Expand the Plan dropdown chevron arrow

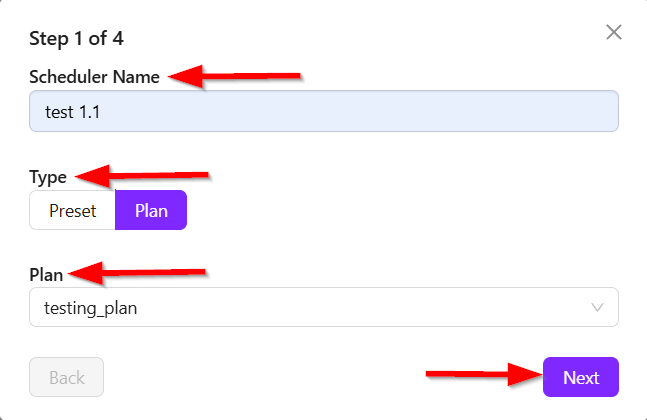pos(599,308)
